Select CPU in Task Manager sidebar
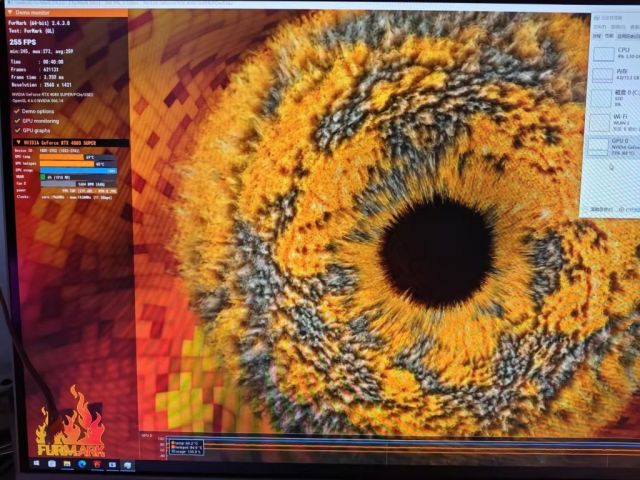The height and width of the screenshot is (480, 640). 616,53
